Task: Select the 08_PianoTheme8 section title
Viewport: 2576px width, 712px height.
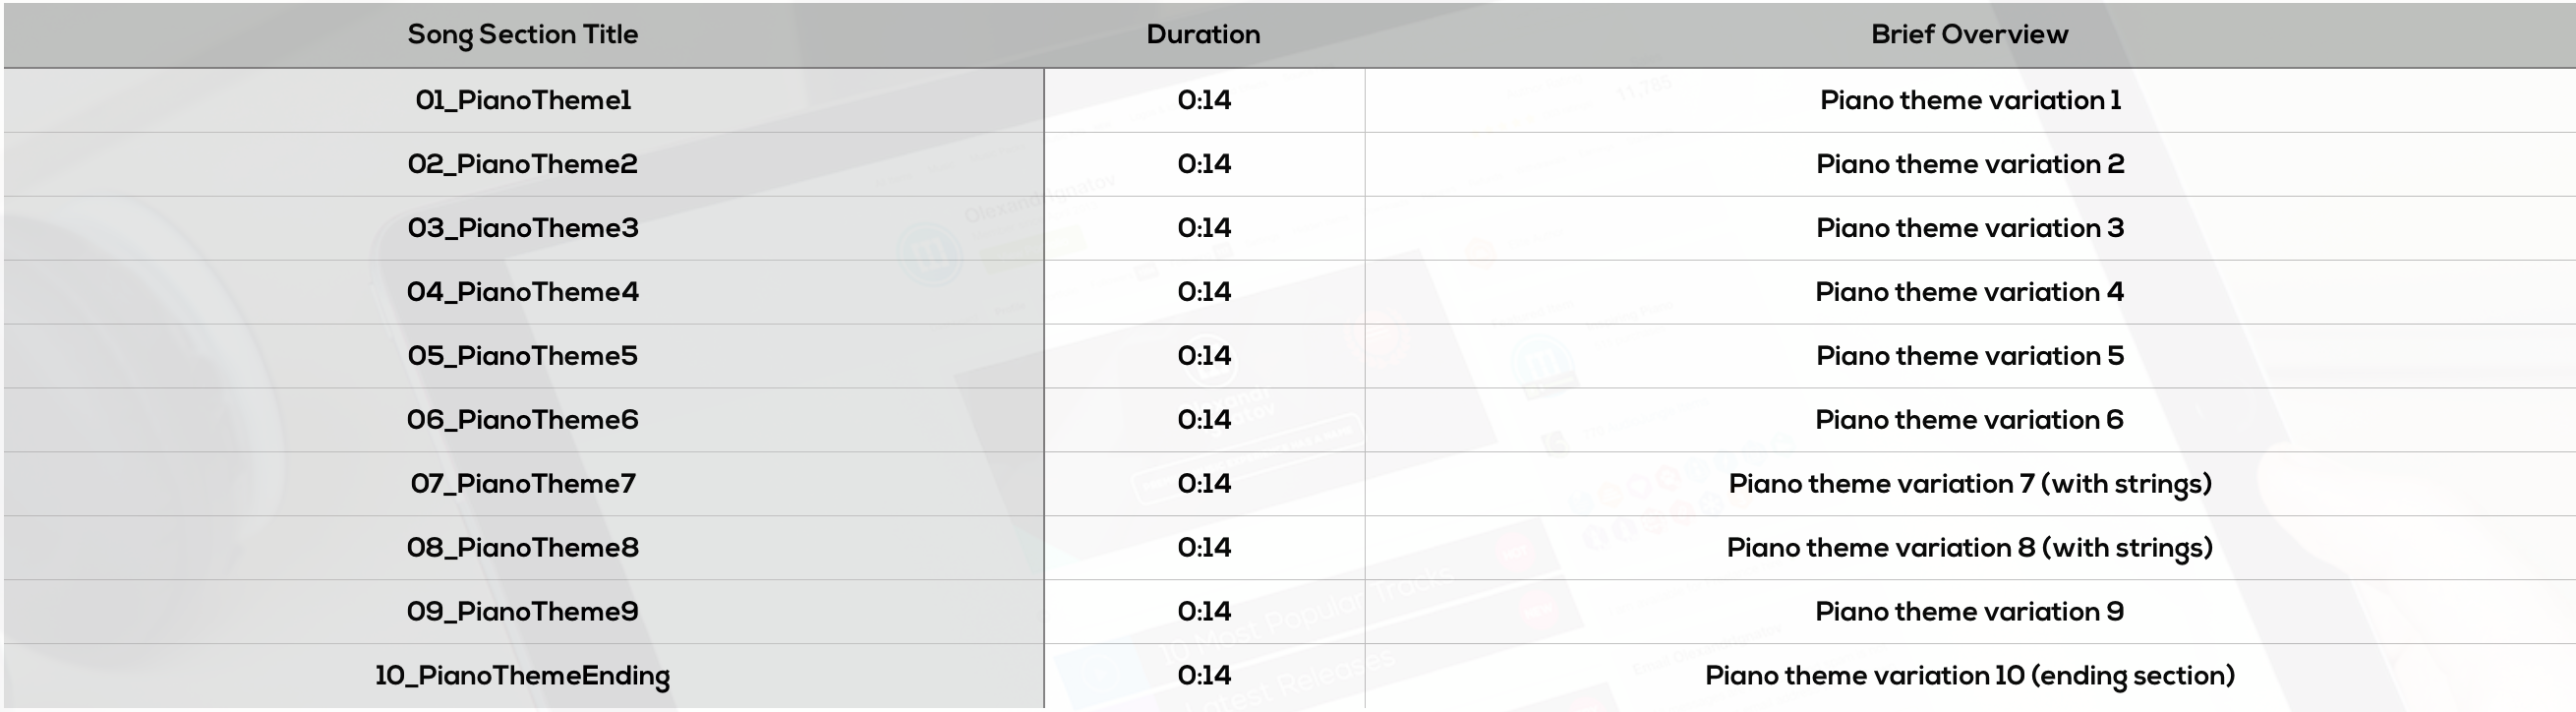Action: click(x=523, y=548)
